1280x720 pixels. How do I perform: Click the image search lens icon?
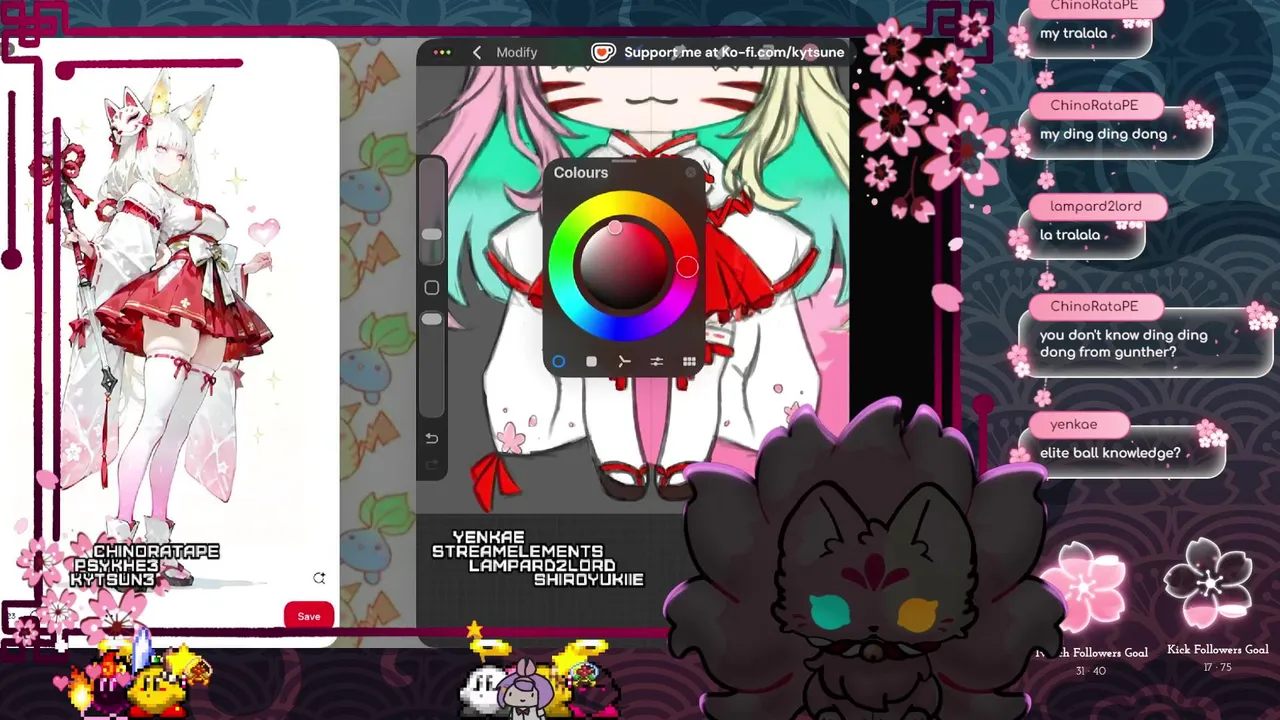319,578
